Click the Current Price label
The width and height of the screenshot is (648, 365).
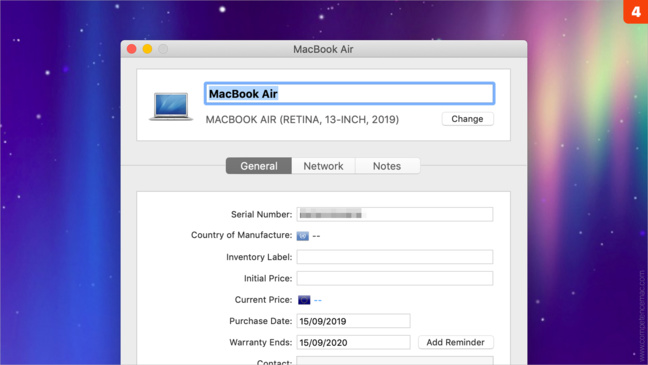click(x=263, y=300)
